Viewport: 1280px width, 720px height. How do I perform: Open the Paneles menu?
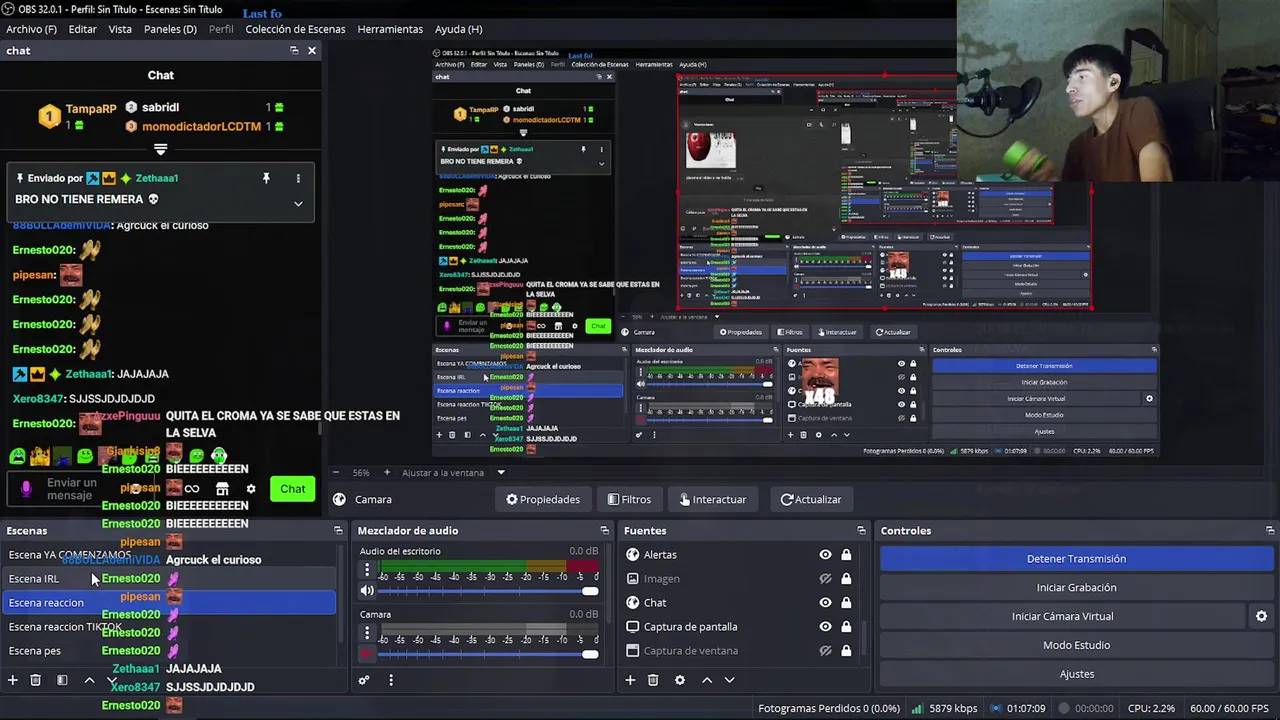click(170, 29)
